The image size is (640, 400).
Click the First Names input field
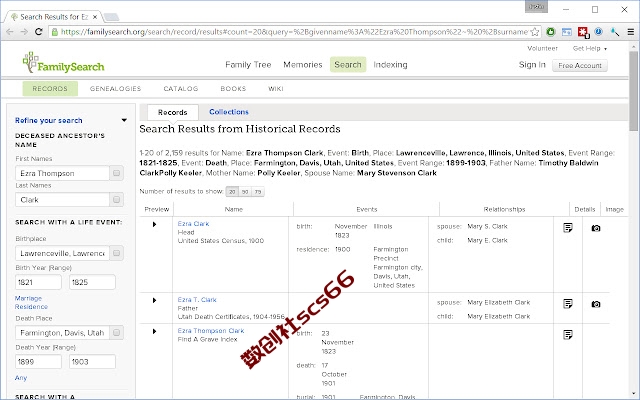62,173
